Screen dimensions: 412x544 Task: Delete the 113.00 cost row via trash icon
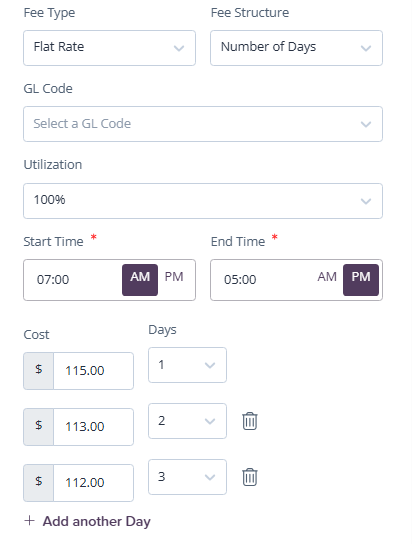tap(249, 421)
